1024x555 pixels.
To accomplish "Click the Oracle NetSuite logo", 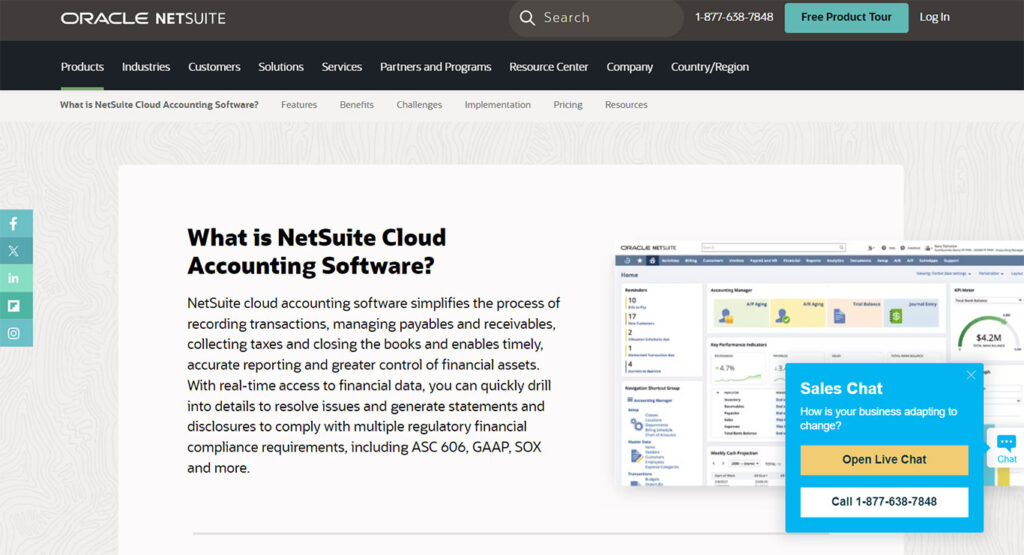I will (x=143, y=18).
